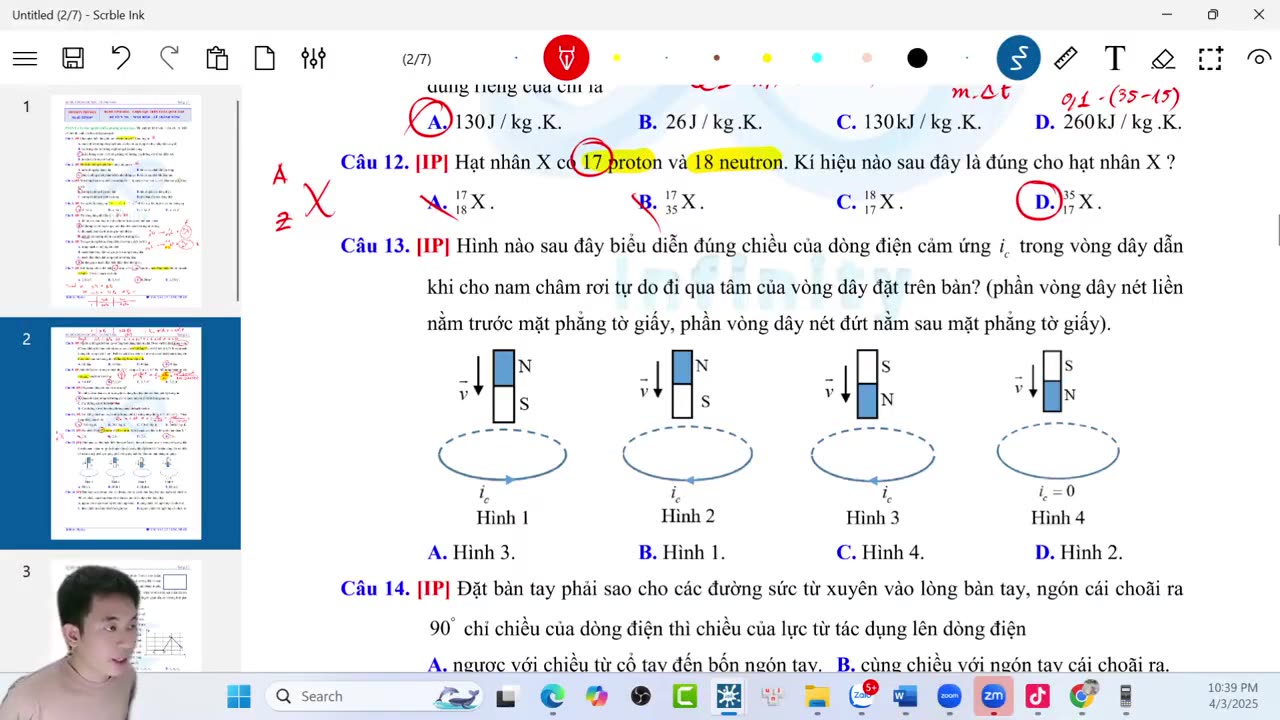
Task: Open OBS Studio from the taskbar
Action: point(641,696)
